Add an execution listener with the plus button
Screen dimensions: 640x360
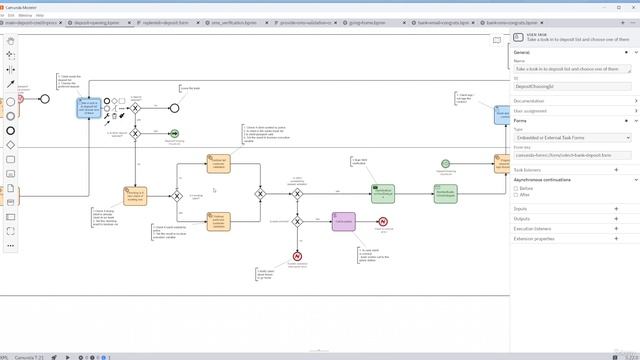616,229
